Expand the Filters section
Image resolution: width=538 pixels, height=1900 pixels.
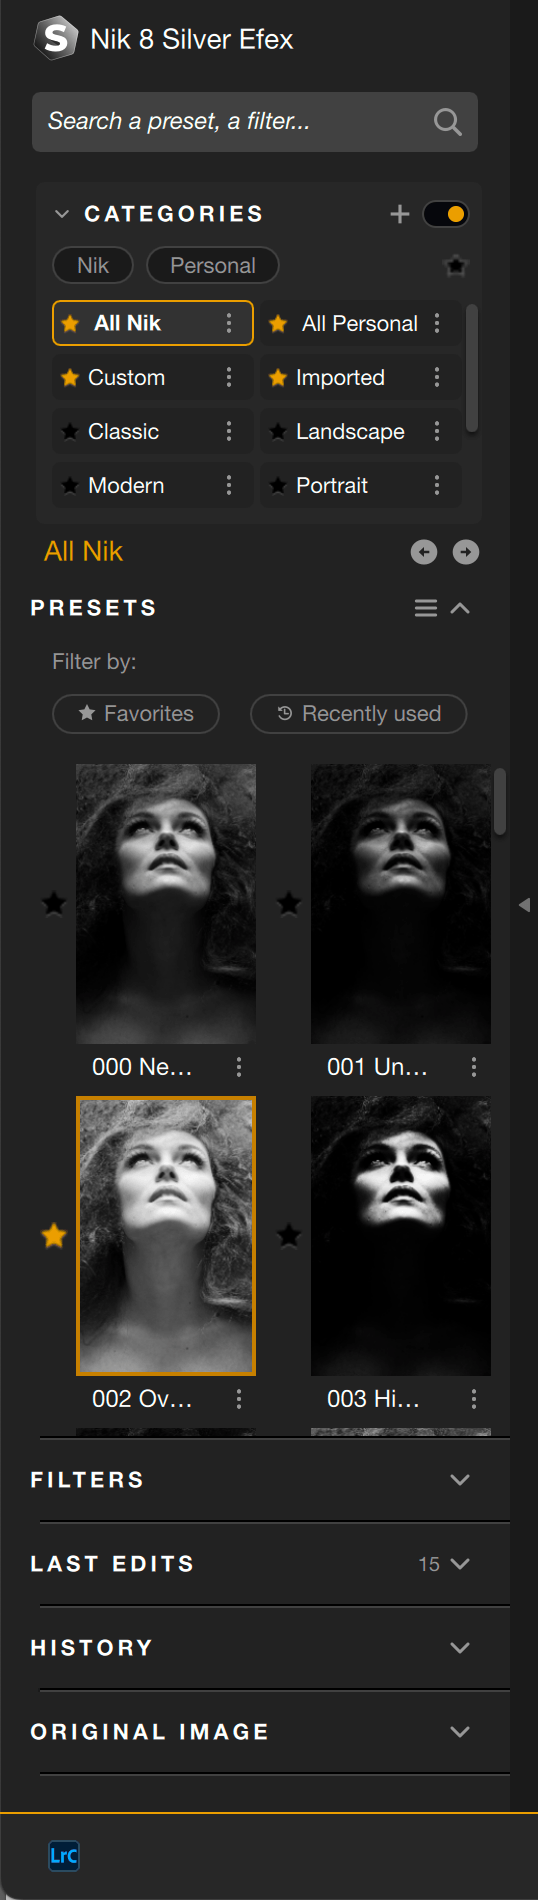(460, 1480)
